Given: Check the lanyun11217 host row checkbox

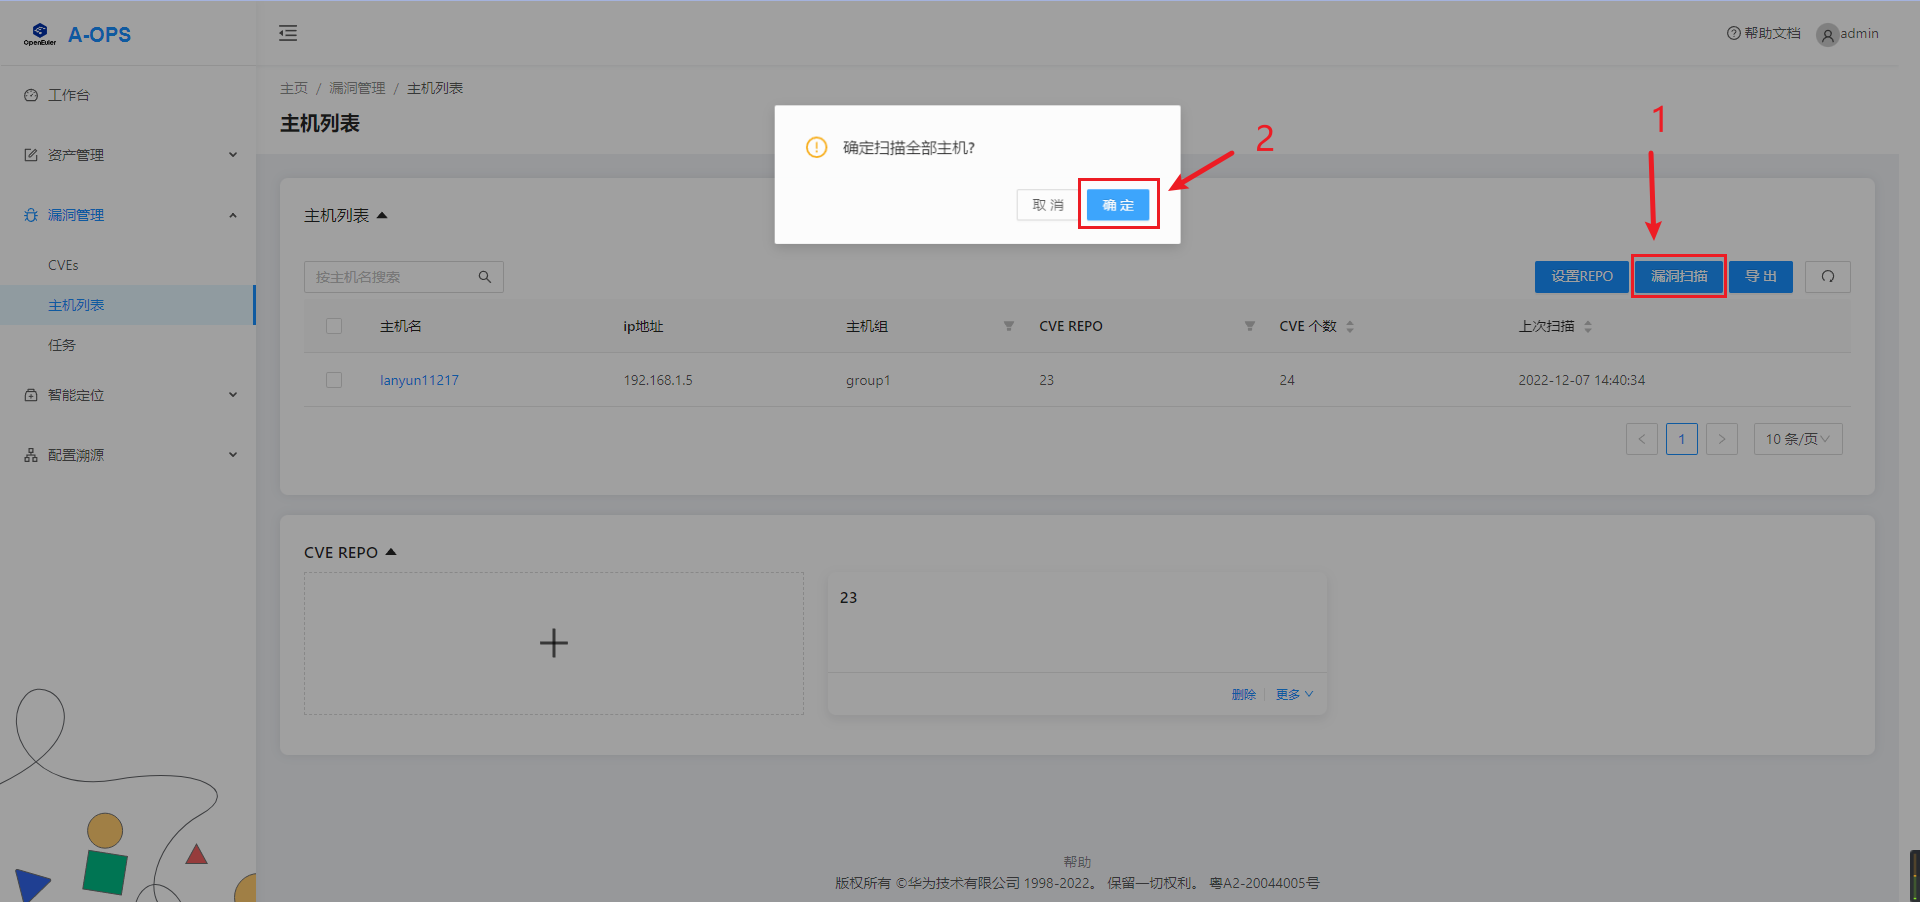Looking at the screenshot, I should (x=334, y=380).
